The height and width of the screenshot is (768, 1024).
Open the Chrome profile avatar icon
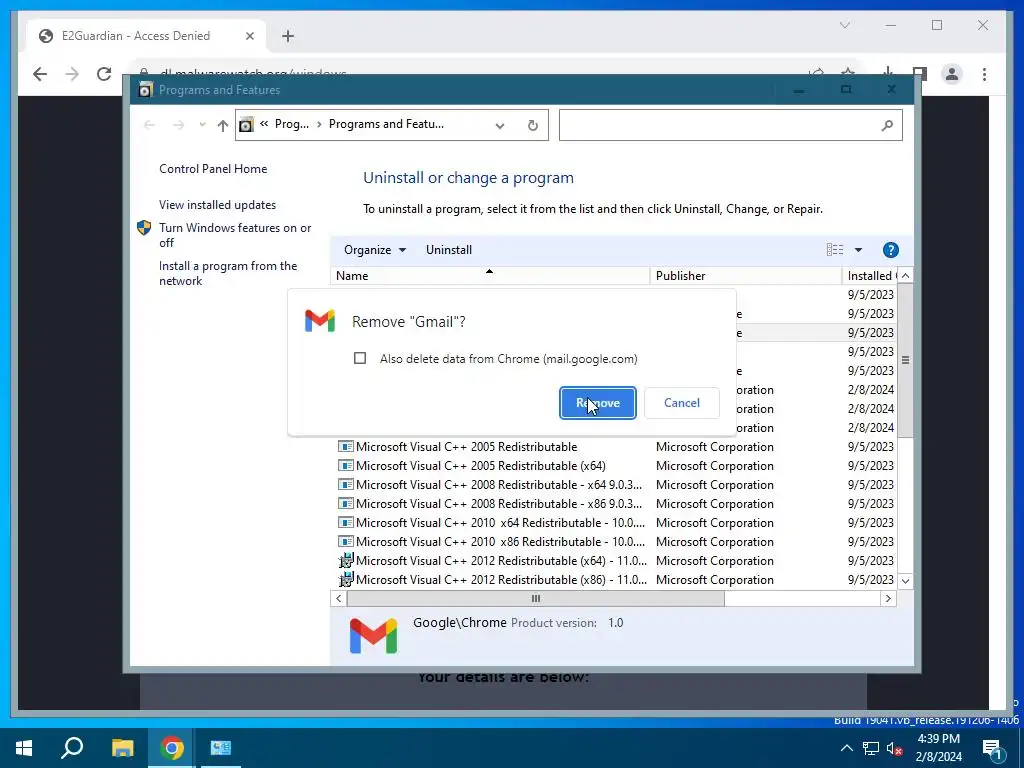[952, 74]
